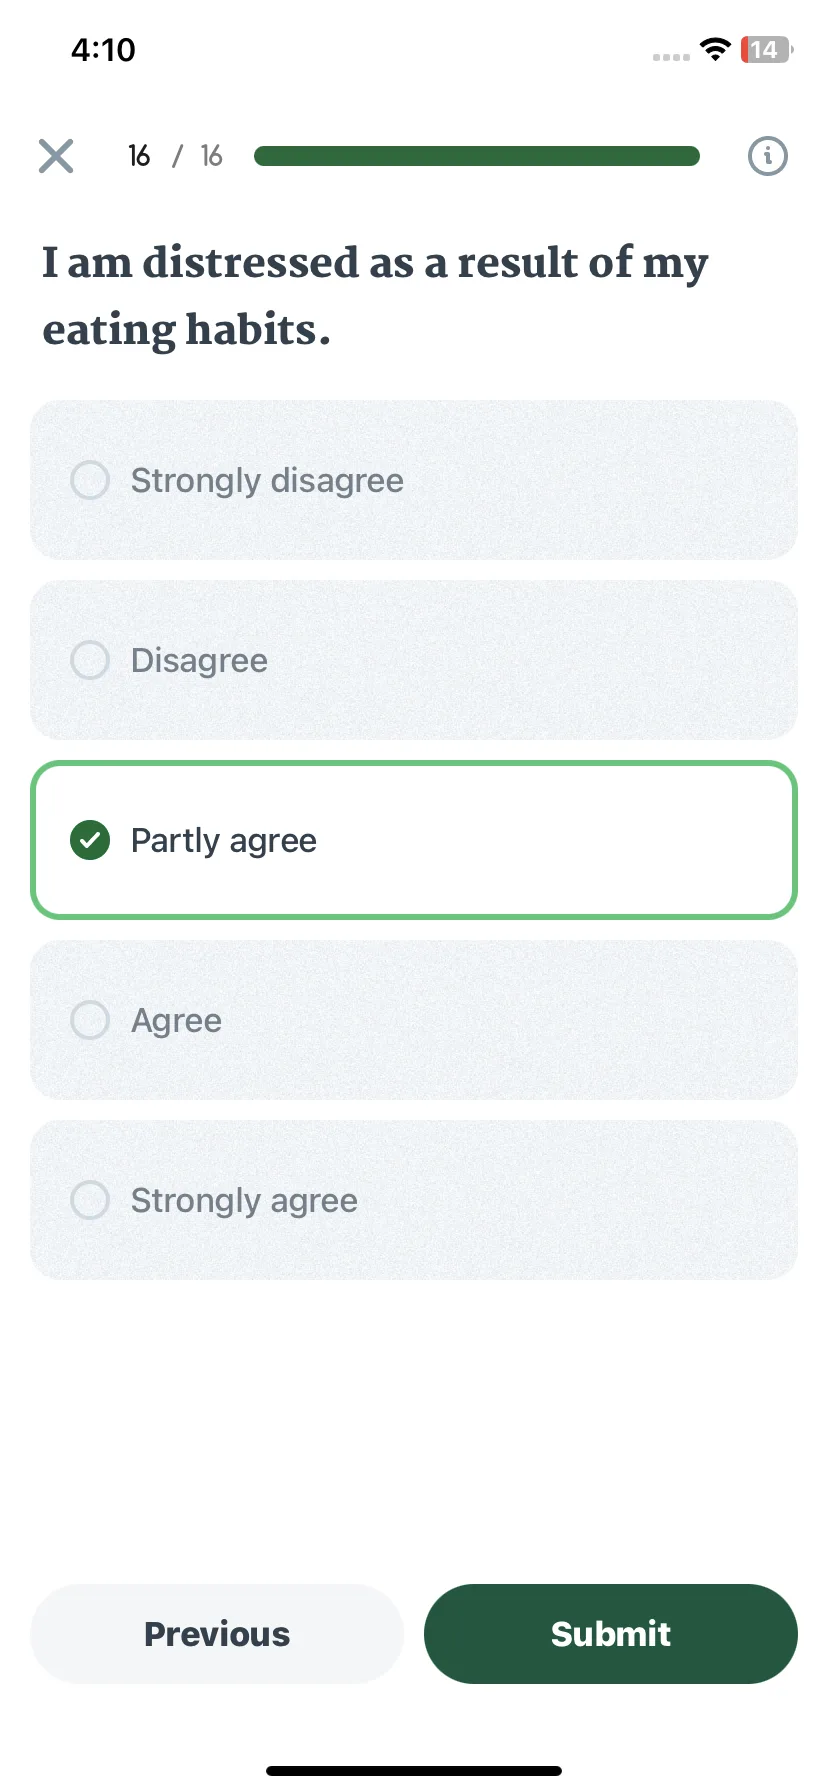The height and width of the screenshot is (1792, 828).
Task: Tap the 4:10 clock in status bar
Action: pos(103,49)
